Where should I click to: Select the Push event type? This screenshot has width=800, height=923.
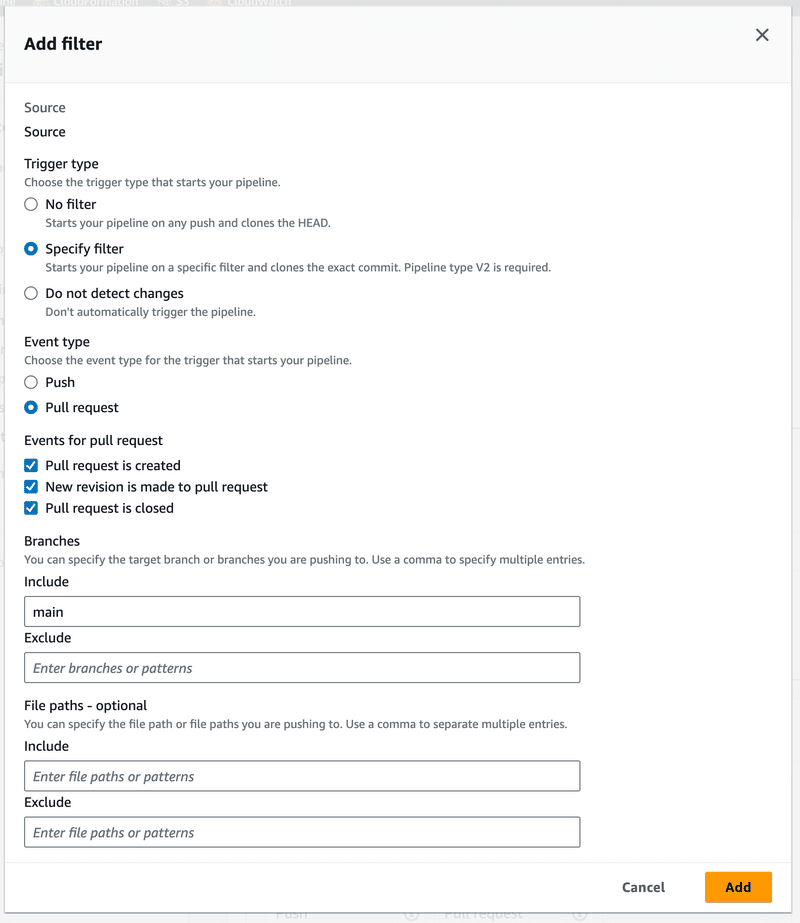(31, 382)
